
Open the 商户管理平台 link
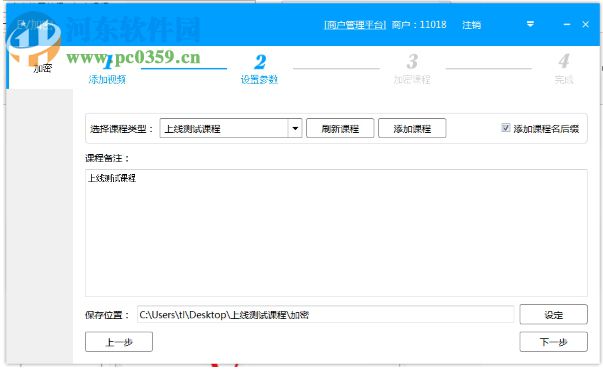pos(355,25)
